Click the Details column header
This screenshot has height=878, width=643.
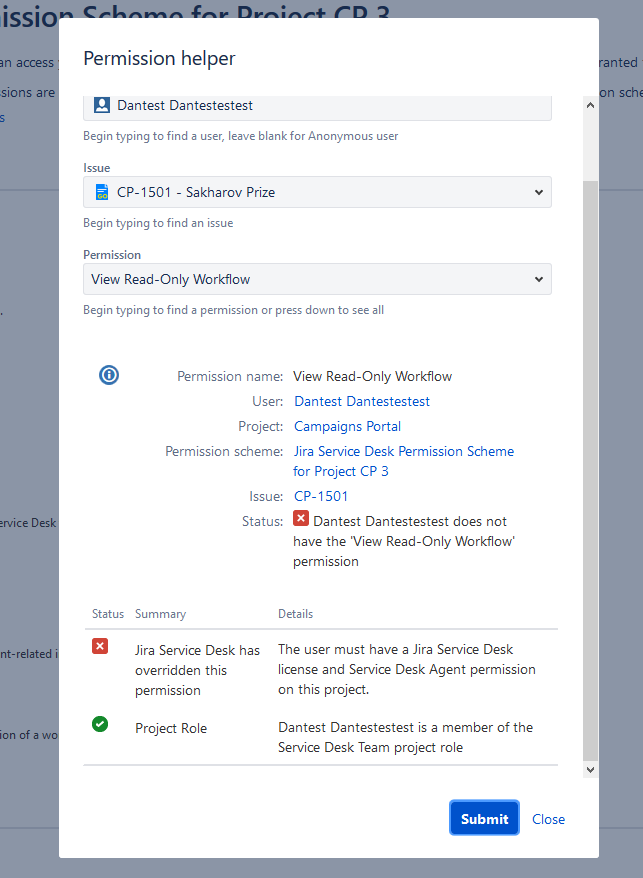point(296,614)
